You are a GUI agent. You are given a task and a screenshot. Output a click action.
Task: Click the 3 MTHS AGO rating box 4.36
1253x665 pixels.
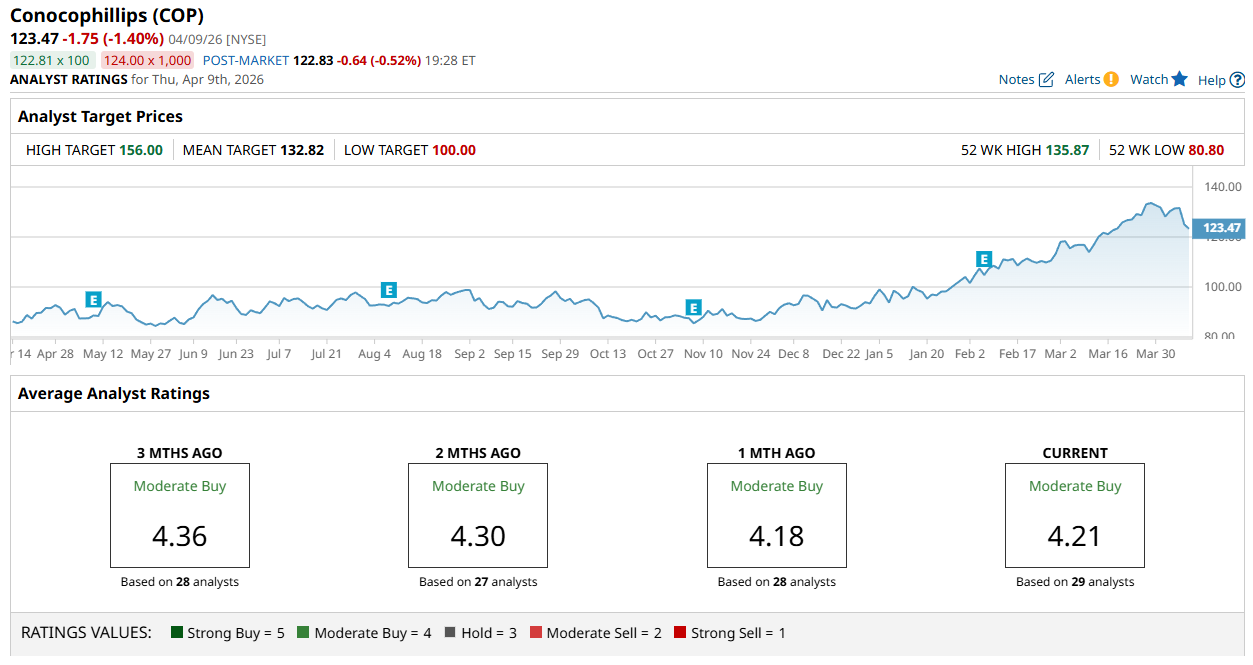point(180,516)
